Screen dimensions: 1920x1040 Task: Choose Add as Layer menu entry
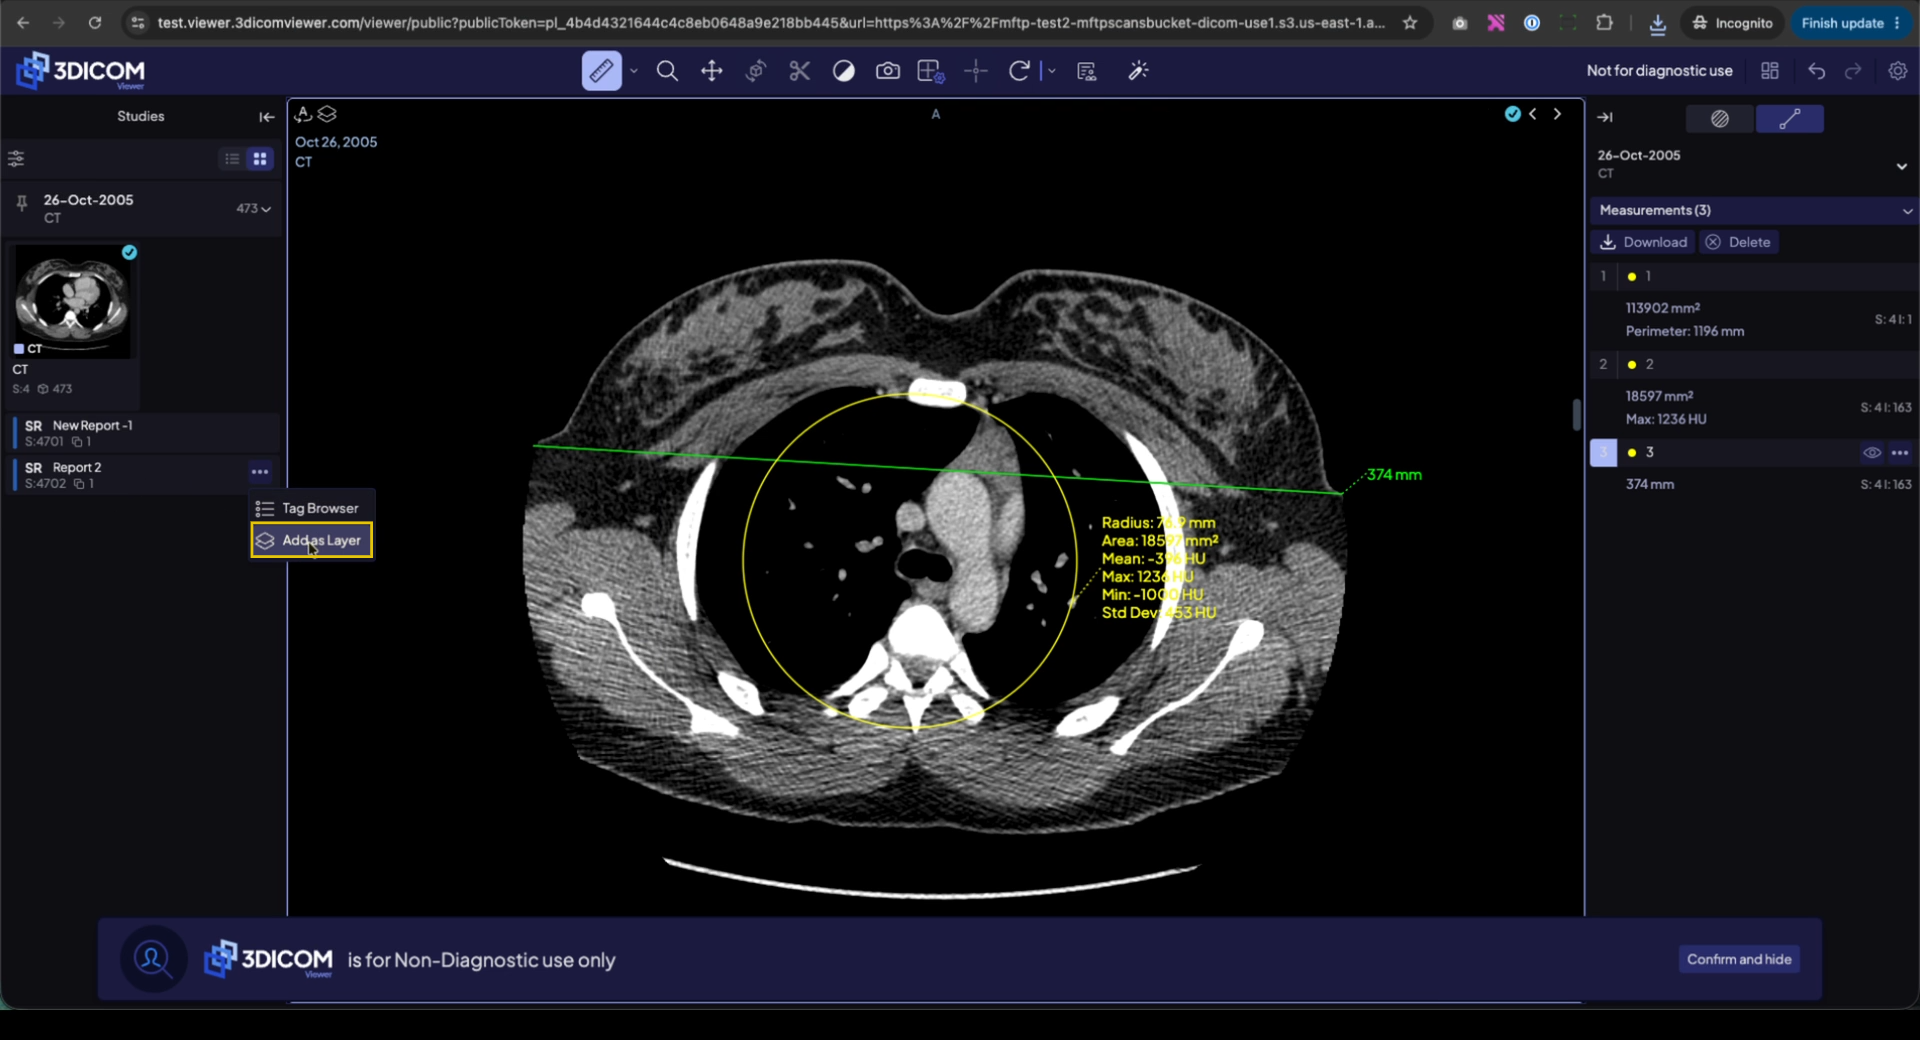[312, 541]
